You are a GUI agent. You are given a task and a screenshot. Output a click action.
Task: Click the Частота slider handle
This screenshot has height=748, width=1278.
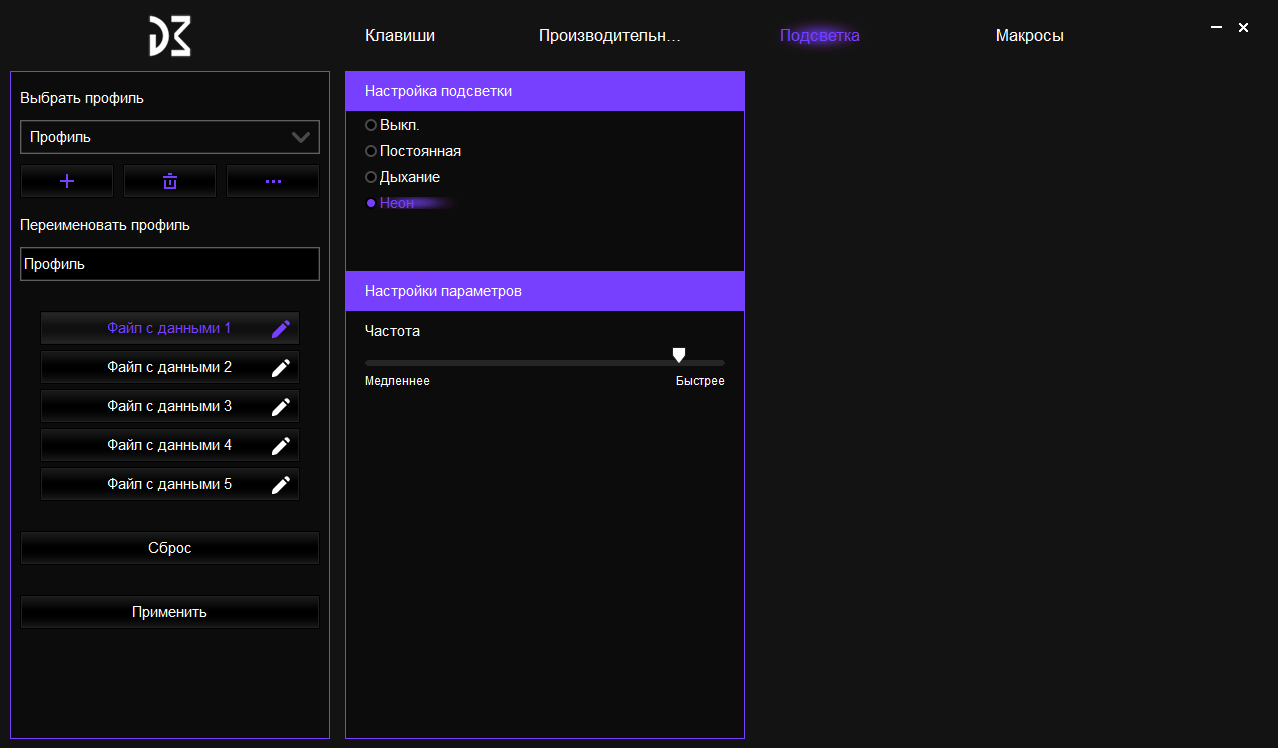pos(679,355)
